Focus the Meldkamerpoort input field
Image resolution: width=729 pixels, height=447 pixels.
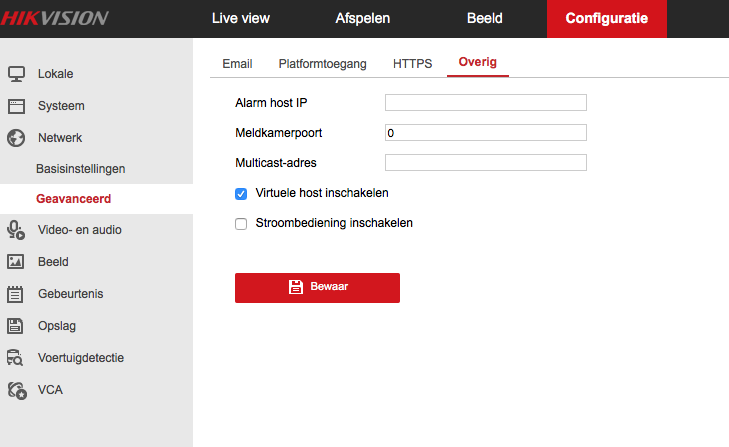click(x=485, y=133)
